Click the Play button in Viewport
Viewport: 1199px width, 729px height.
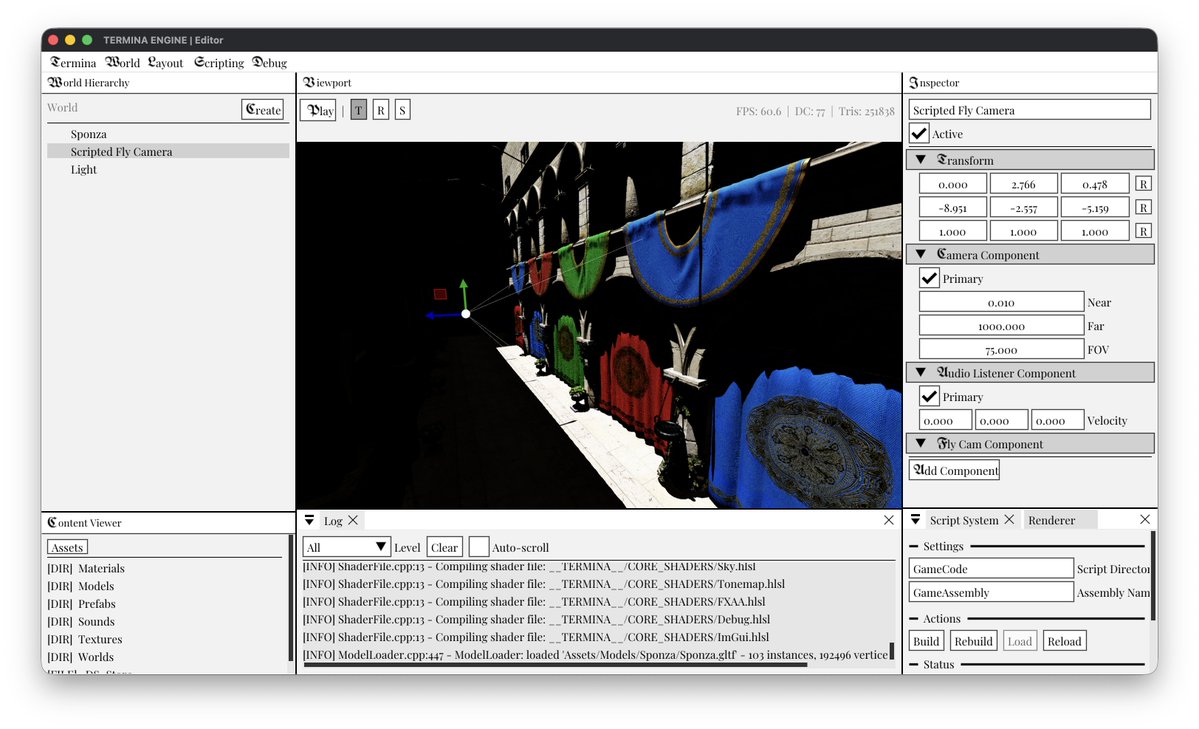tap(319, 110)
